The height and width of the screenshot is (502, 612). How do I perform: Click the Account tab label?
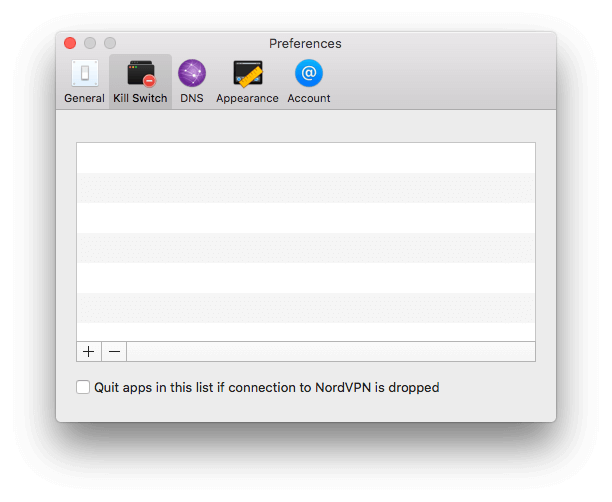pos(309,98)
